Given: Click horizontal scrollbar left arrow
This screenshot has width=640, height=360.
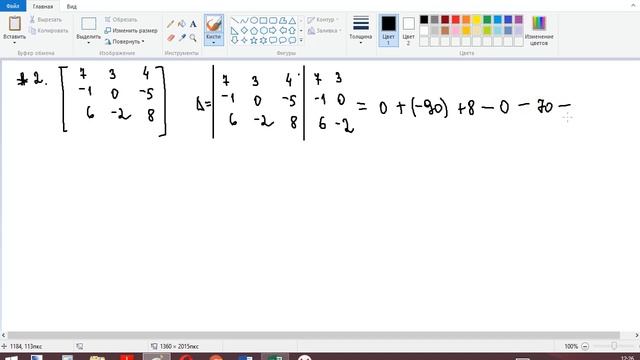Looking at the screenshot, I should click(3, 335).
